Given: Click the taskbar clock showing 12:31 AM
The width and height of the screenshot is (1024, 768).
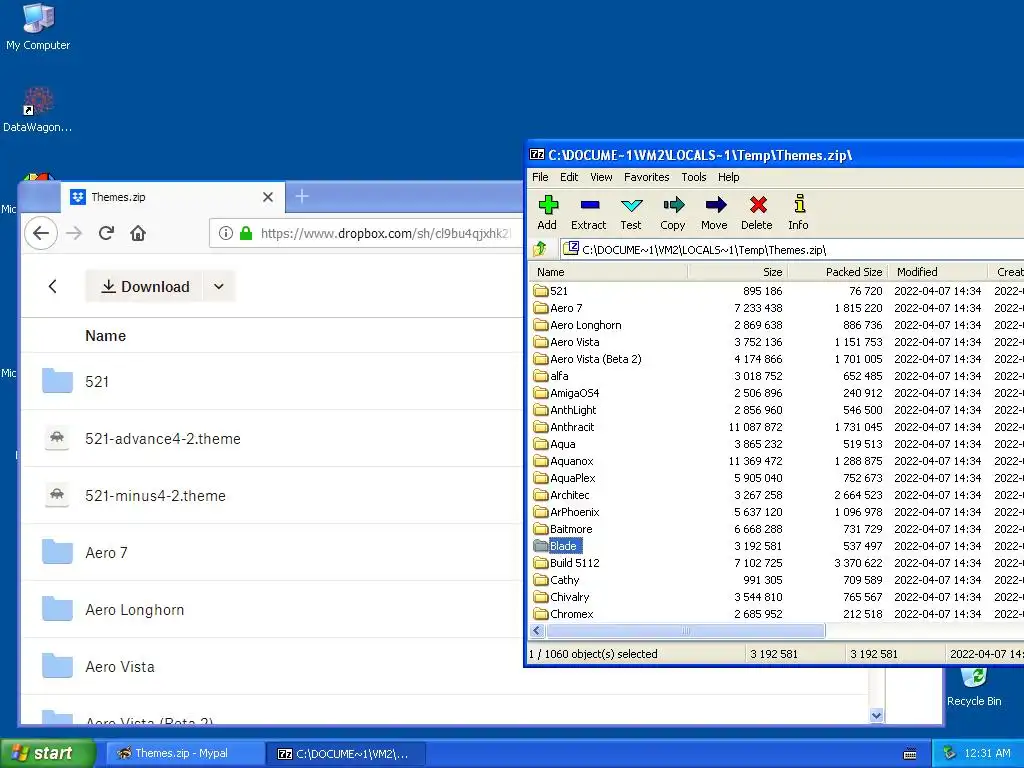Looking at the screenshot, I should point(987,753).
